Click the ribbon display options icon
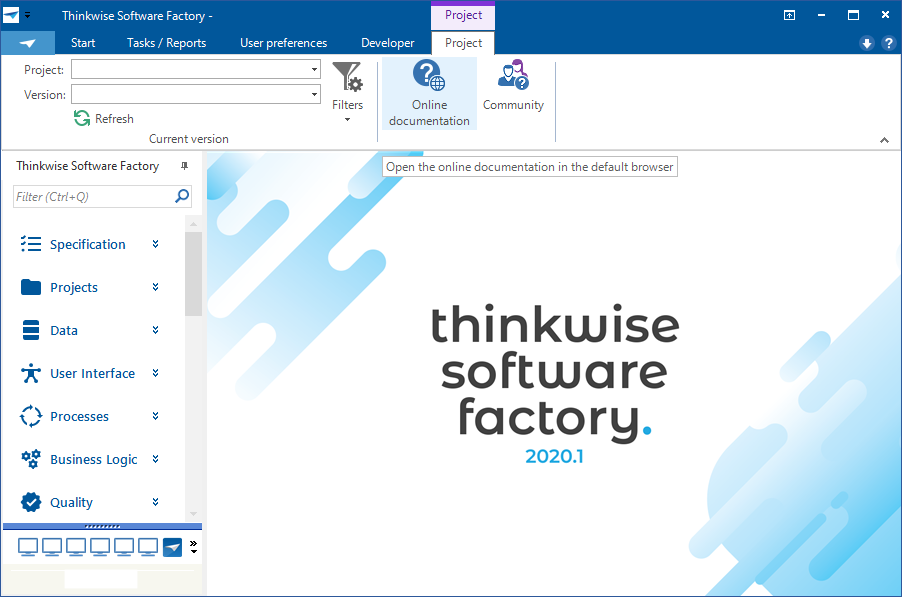Image resolution: width=902 pixels, height=597 pixels. [x=789, y=16]
